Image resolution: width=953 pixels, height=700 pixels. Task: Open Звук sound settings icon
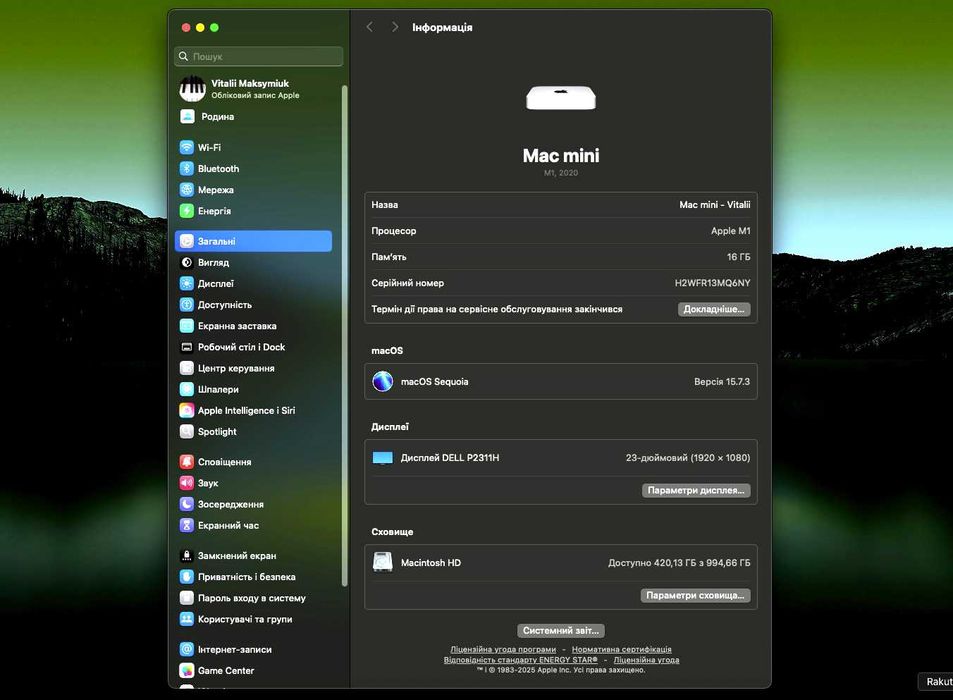[187, 483]
